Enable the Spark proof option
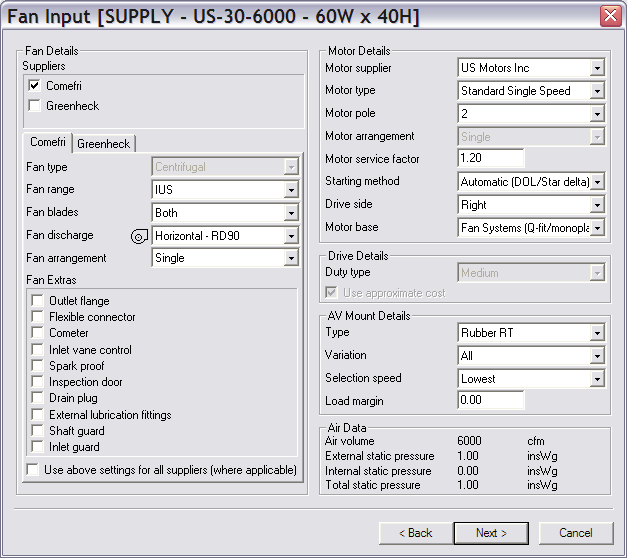 [38, 366]
